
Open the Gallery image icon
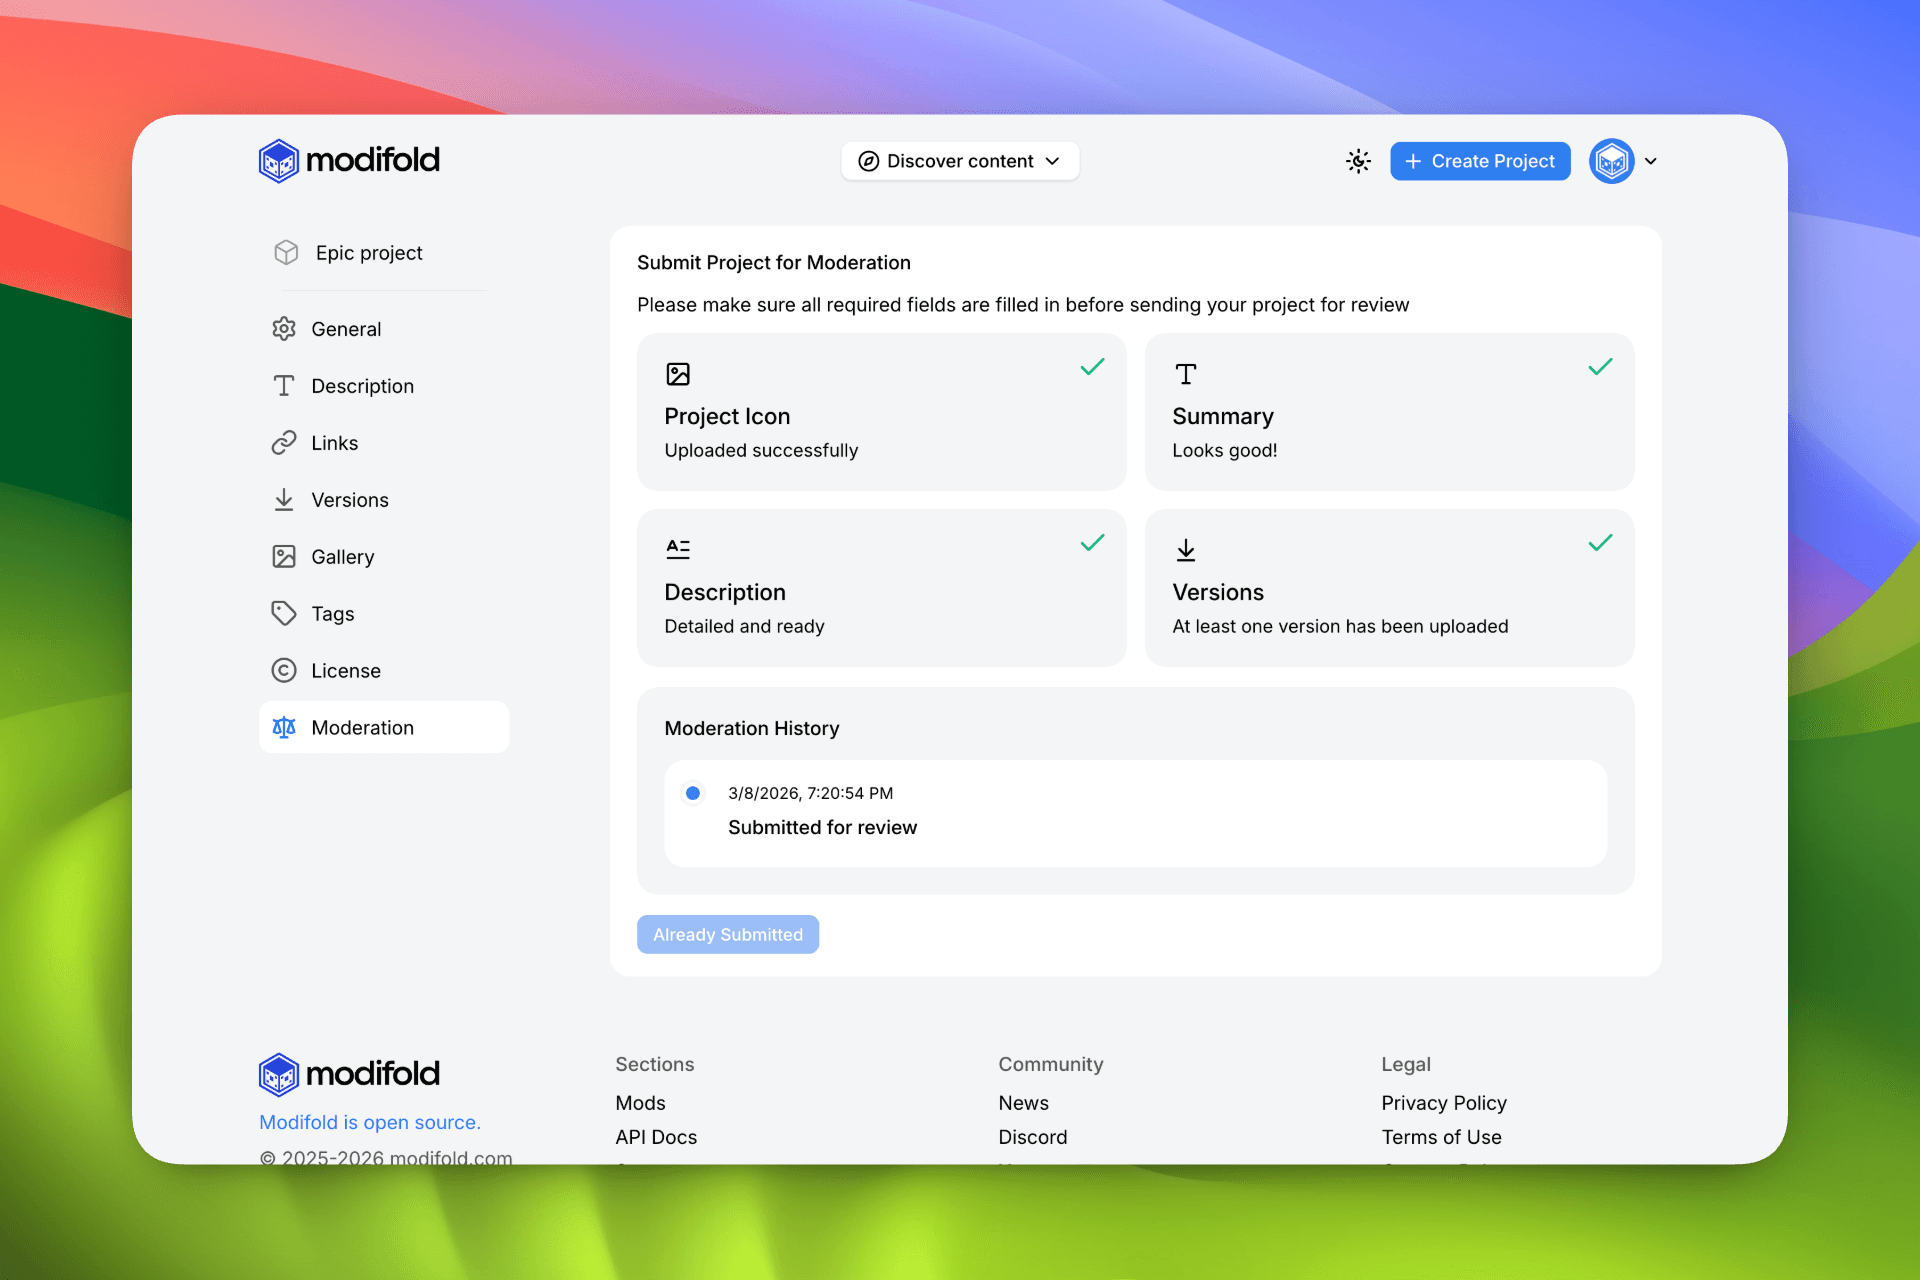284,557
